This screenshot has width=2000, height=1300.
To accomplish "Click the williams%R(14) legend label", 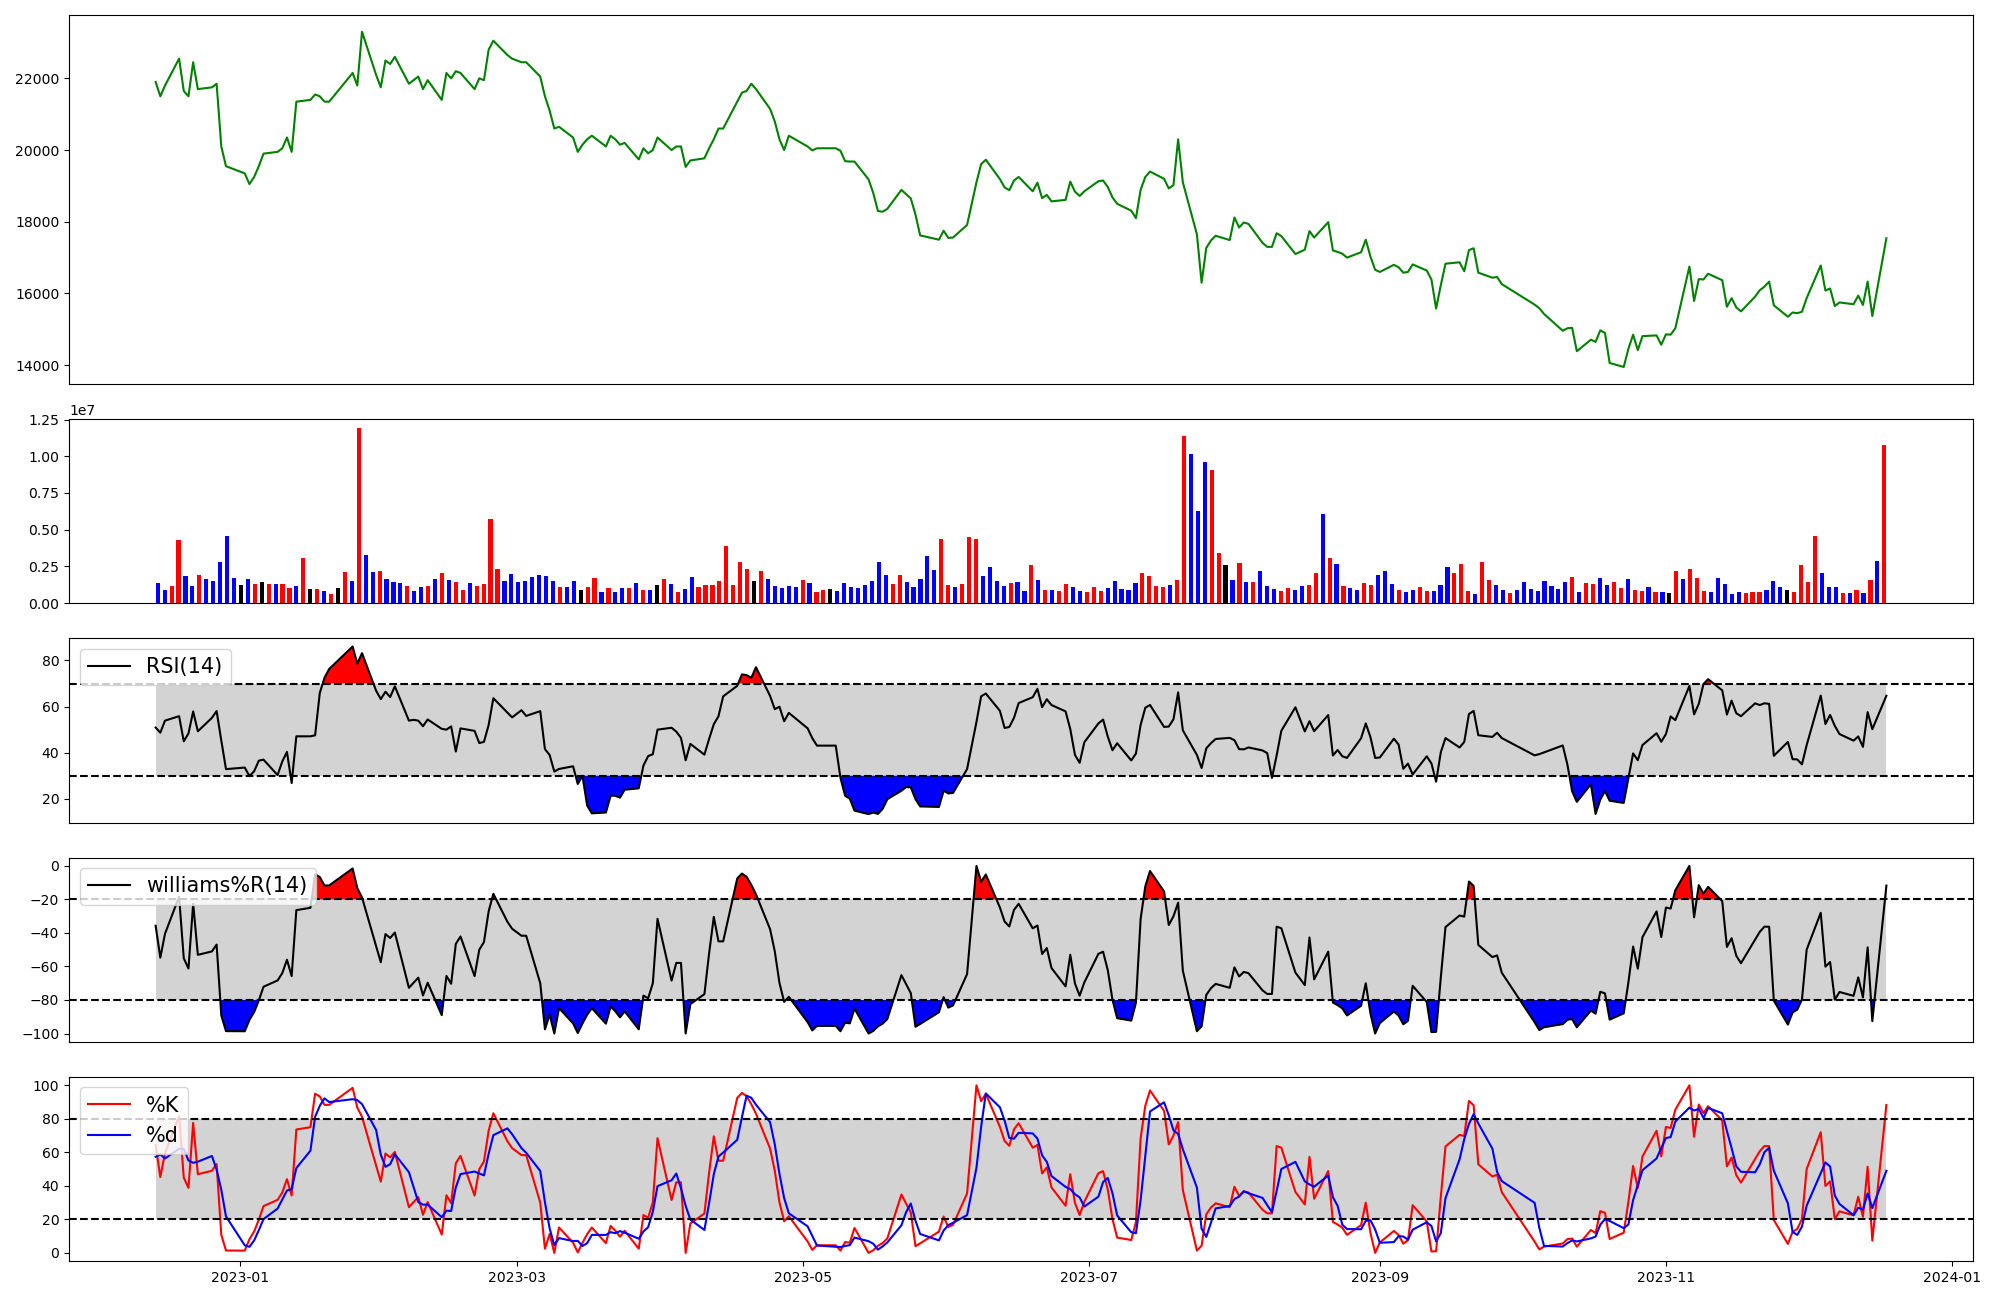I will click(x=226, y=885).
